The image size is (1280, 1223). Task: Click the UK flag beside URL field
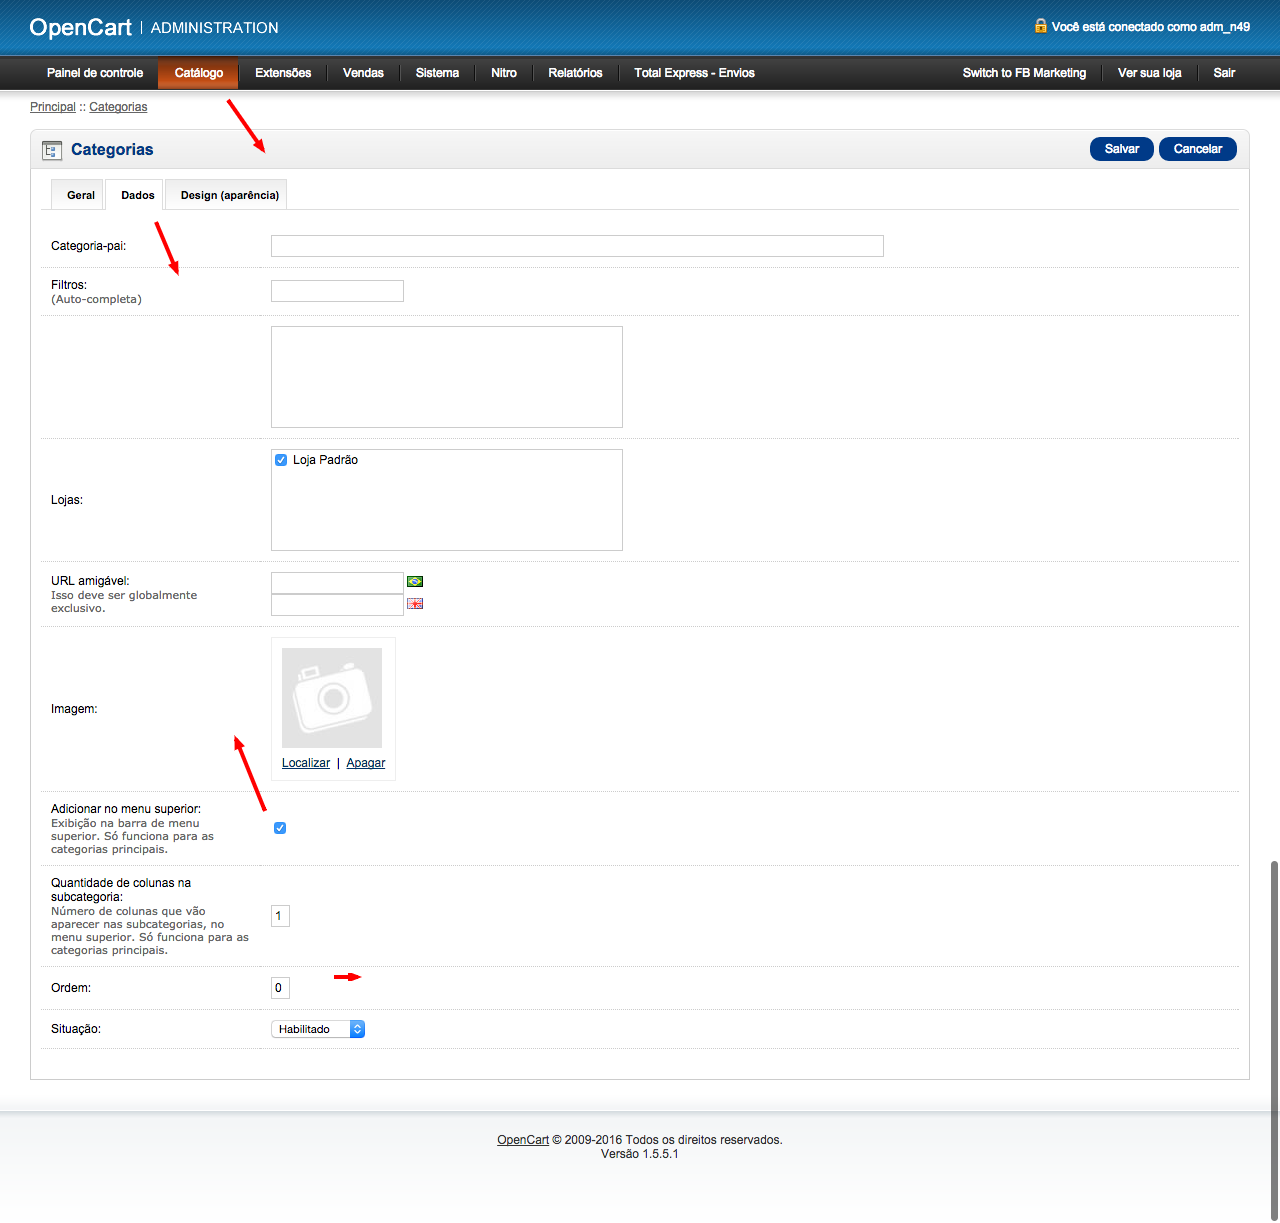415,603
